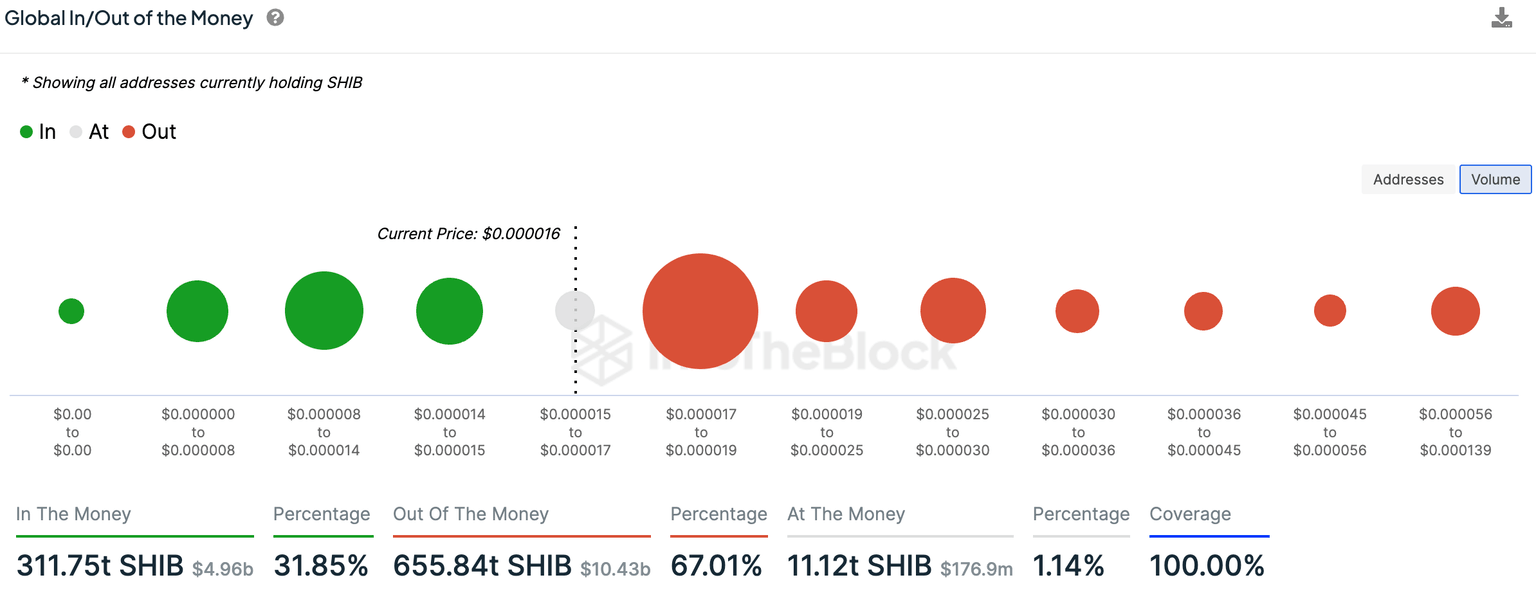Click the download chart icon
1536x607 pixels.
click(1501, 18)
